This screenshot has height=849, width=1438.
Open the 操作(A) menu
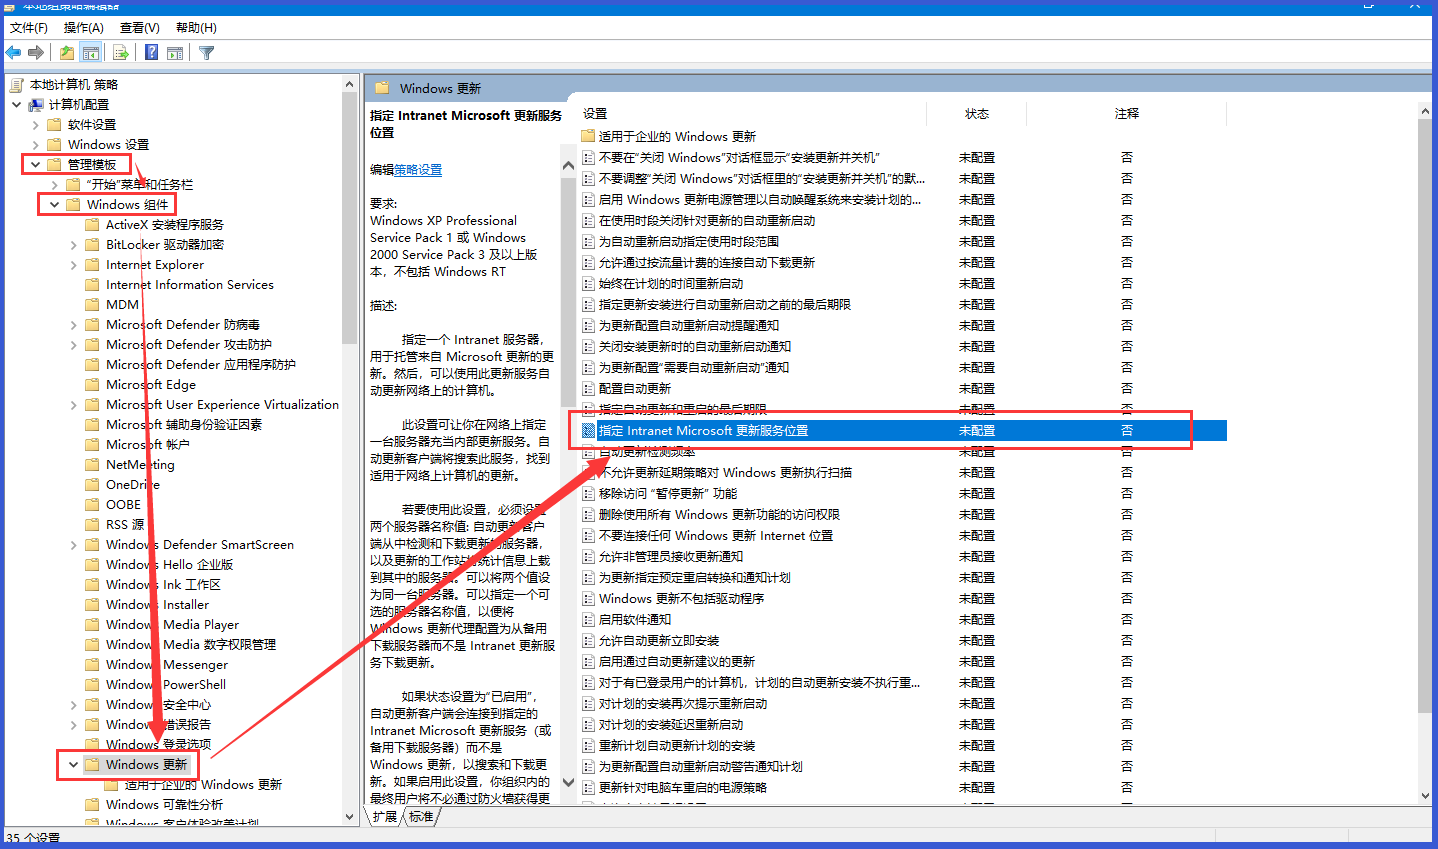point(83,28)
